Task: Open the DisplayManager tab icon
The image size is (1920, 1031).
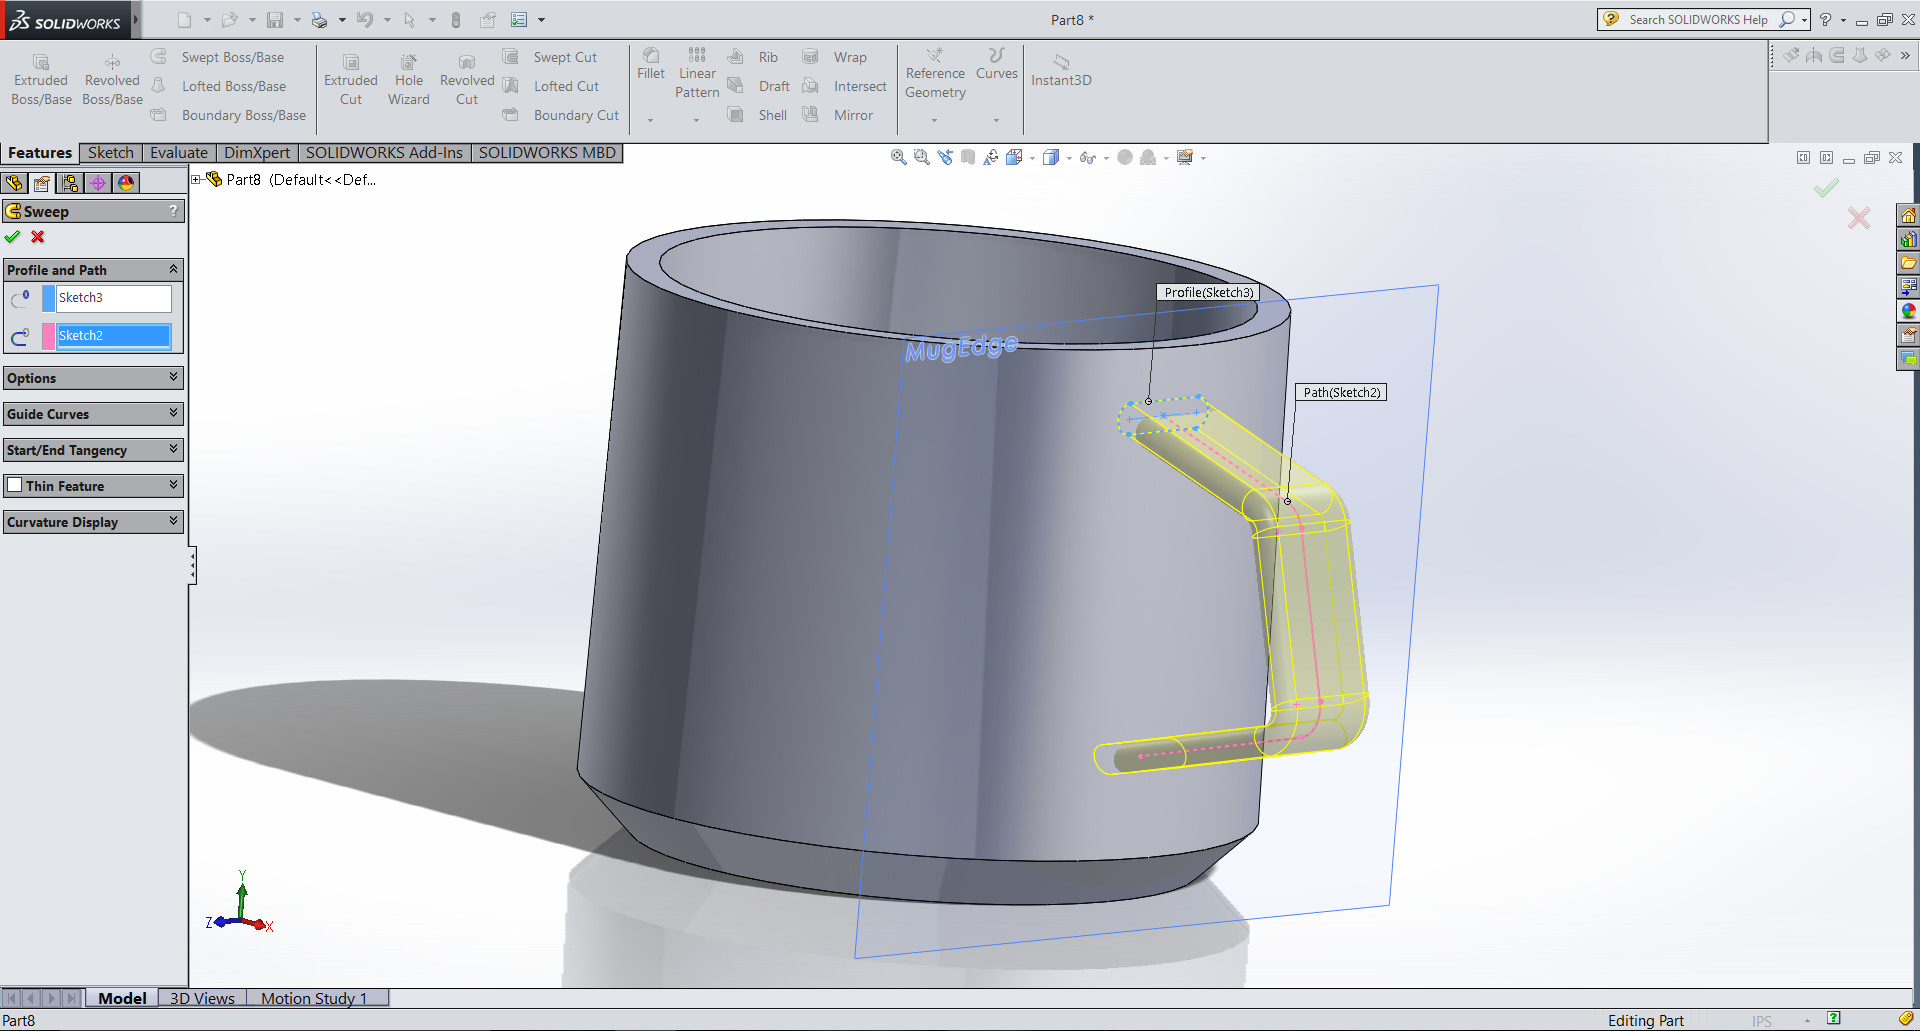Action: pos(126,183)
